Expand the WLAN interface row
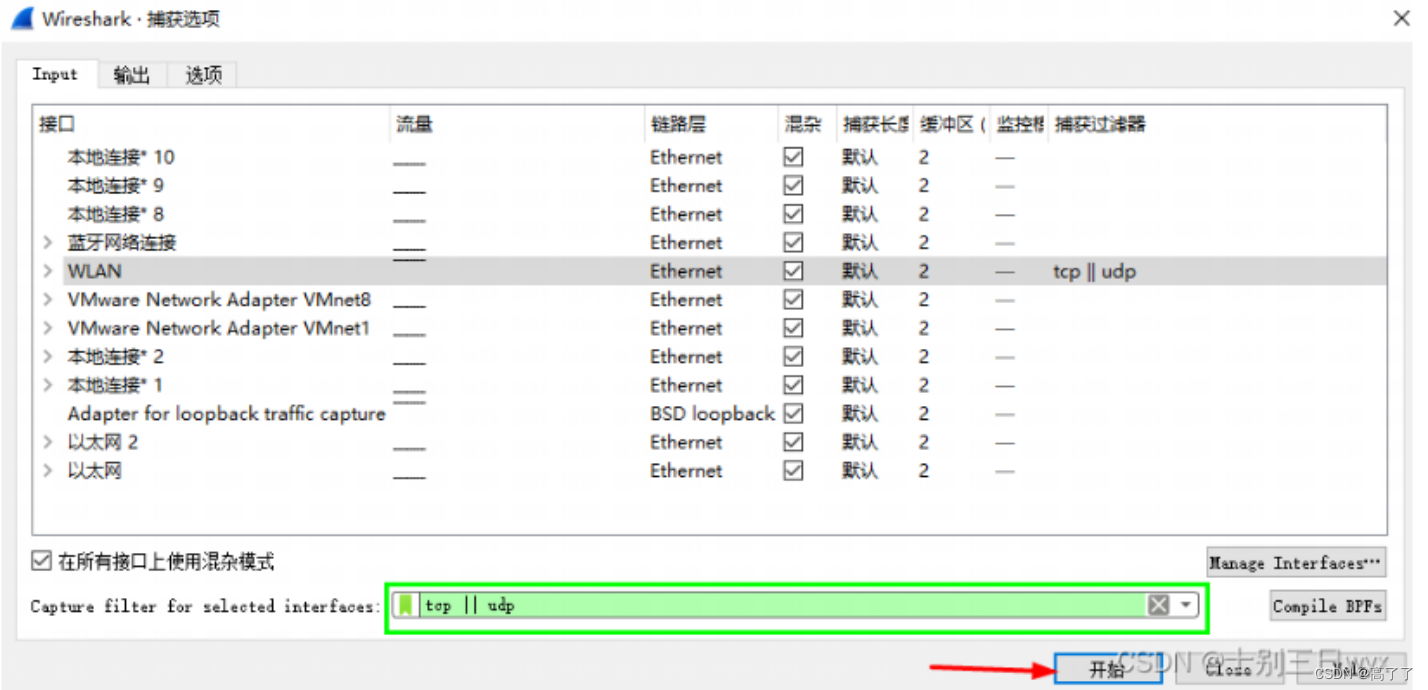Image resolution: width=1428 pixels, height=690 pixels. pyautogui.click(x=48, y=271)
